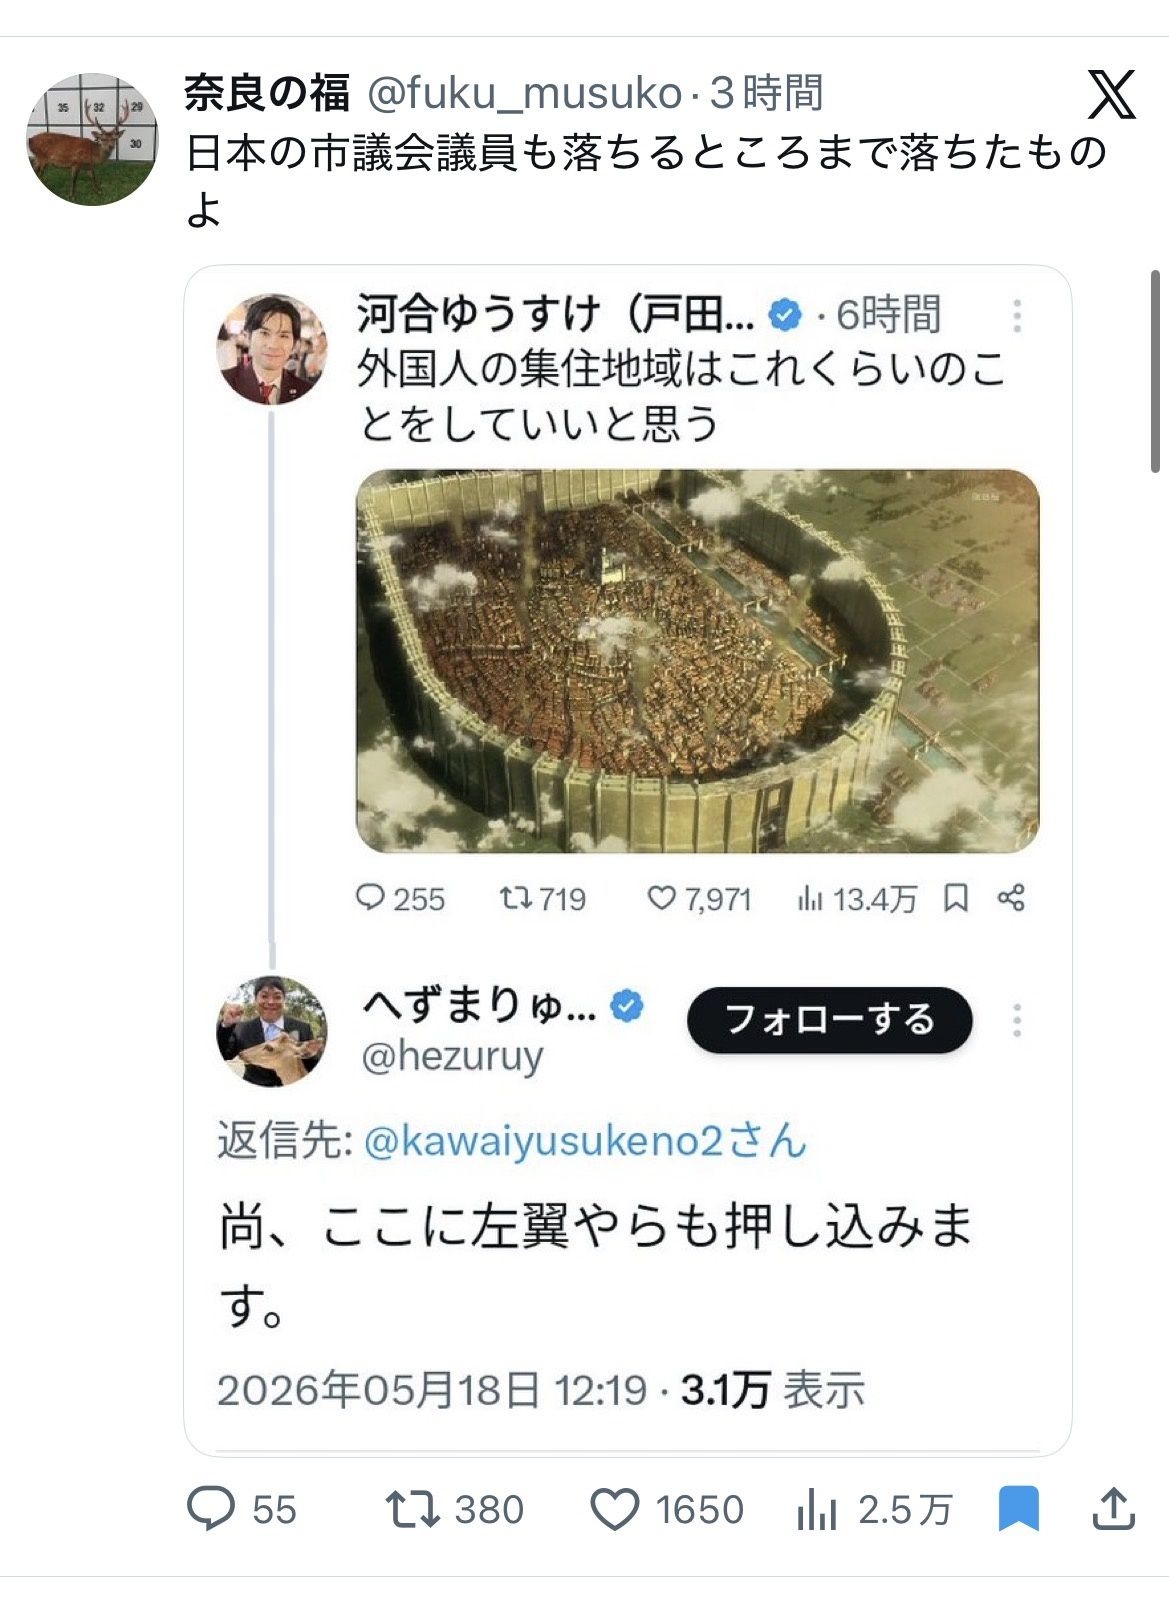The height and width of the screenshot is (1599, 1169).
Task: Toggle the blue bookmark on the post
Action: (1019, 1508)
